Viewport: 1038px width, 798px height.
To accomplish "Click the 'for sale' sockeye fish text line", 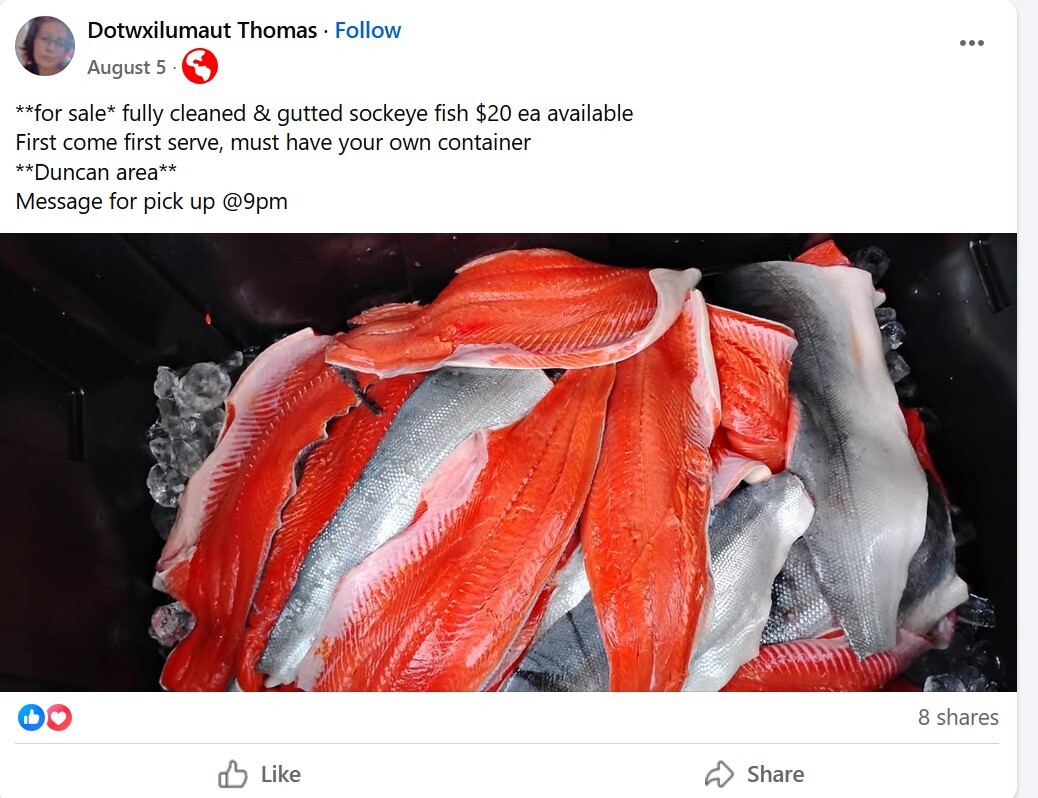I will [x=324, y=113].
